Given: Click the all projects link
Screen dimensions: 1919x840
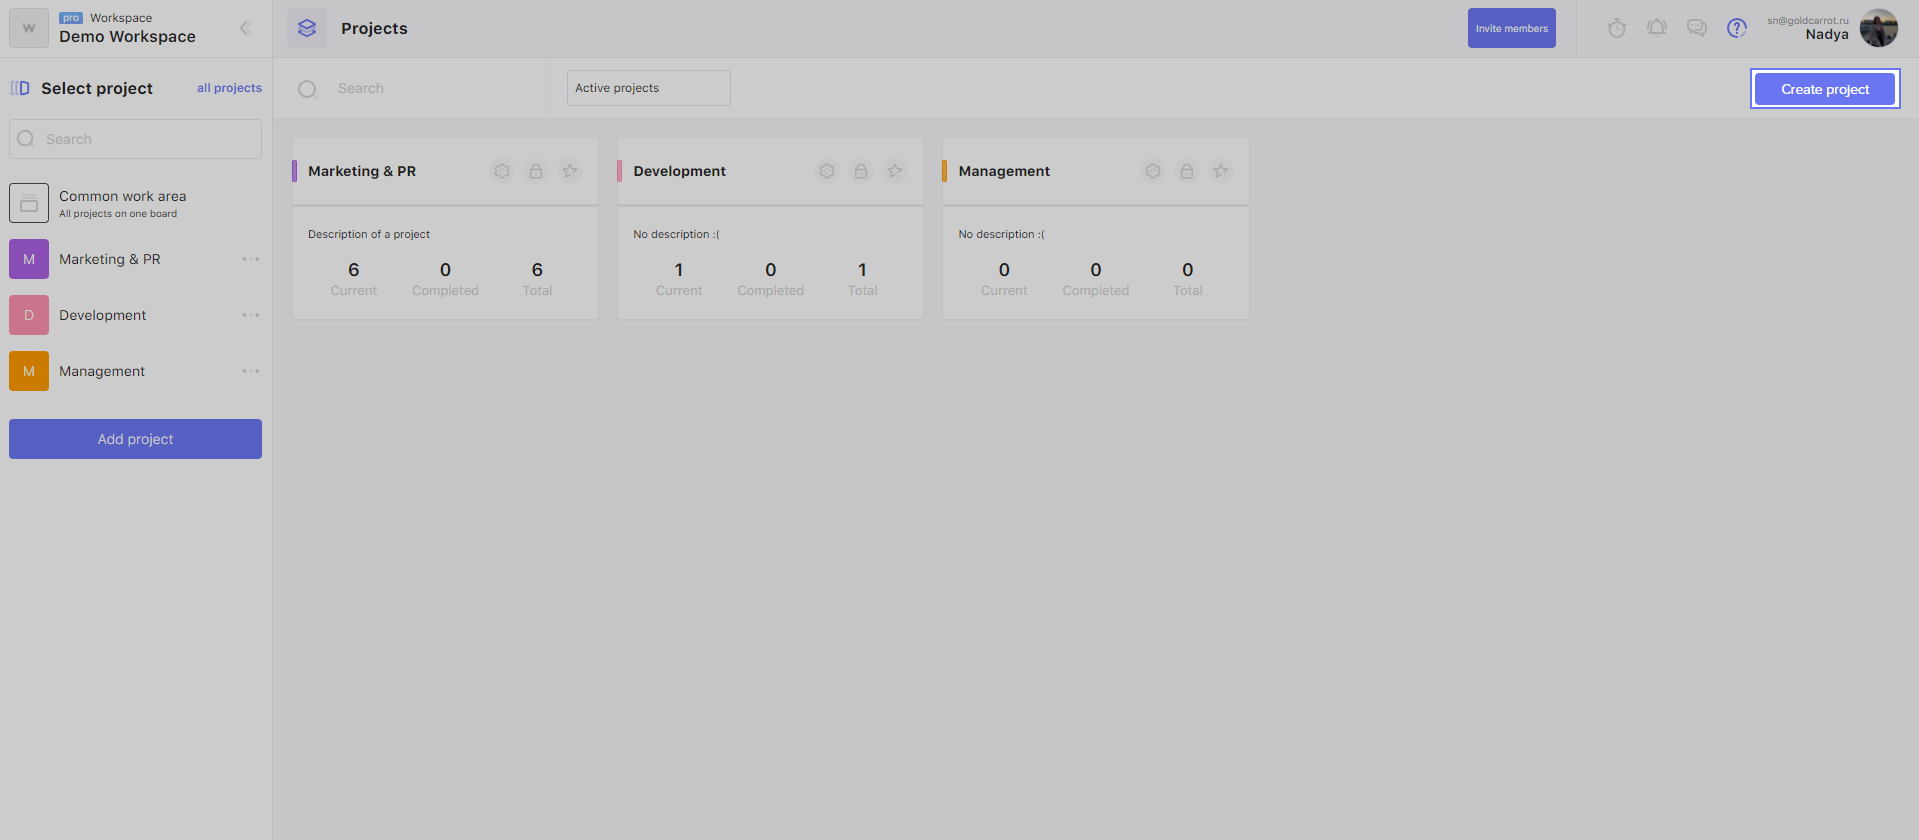Looking at the screenshot, I should 229,88.
